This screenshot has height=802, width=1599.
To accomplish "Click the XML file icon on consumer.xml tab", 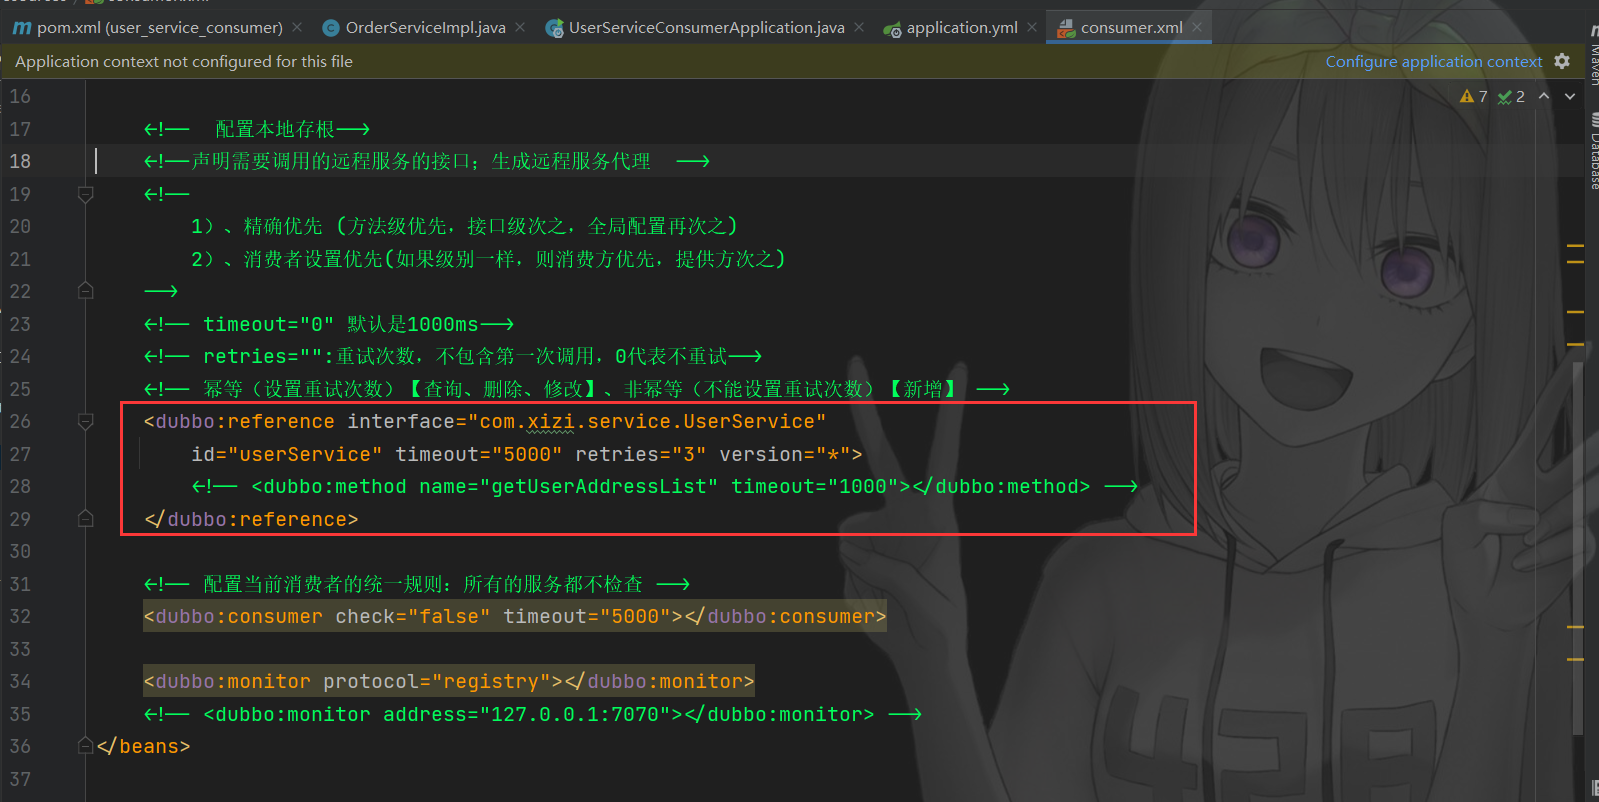I will coord(1066,28).
